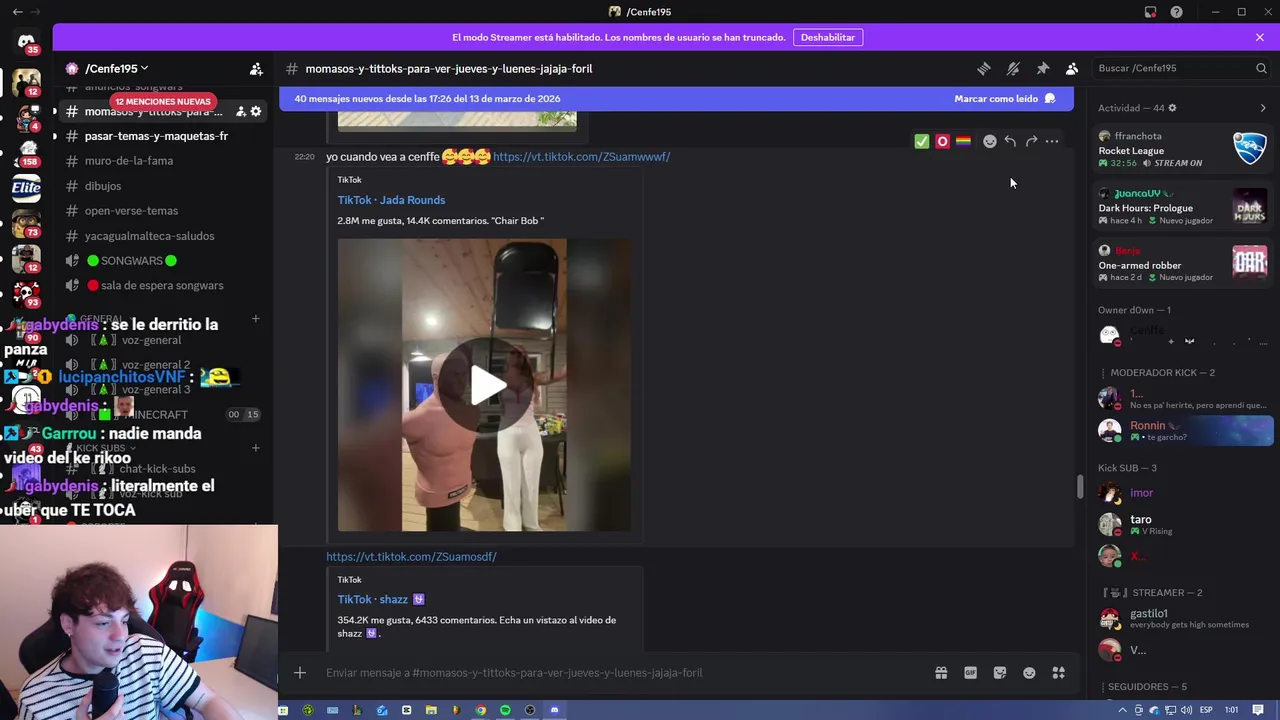The height and width of the screenshot is (720, 1280).
Task: Dismiss the Streamer mode banner
Action: click(1259, 37)
